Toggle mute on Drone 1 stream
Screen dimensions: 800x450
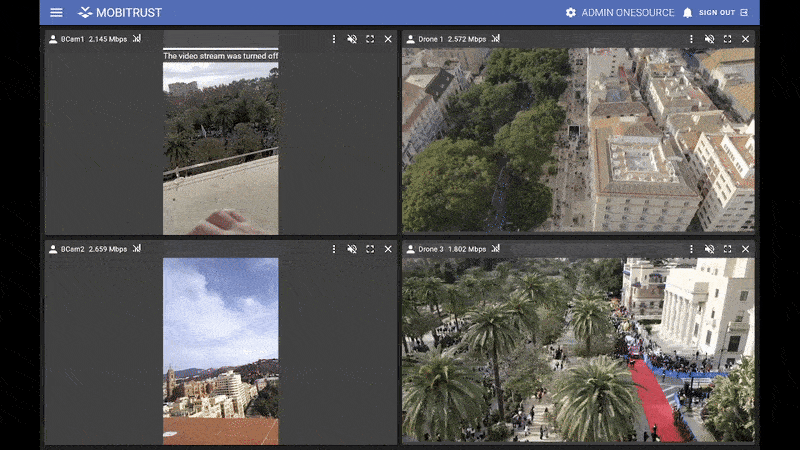pos(709,39)
